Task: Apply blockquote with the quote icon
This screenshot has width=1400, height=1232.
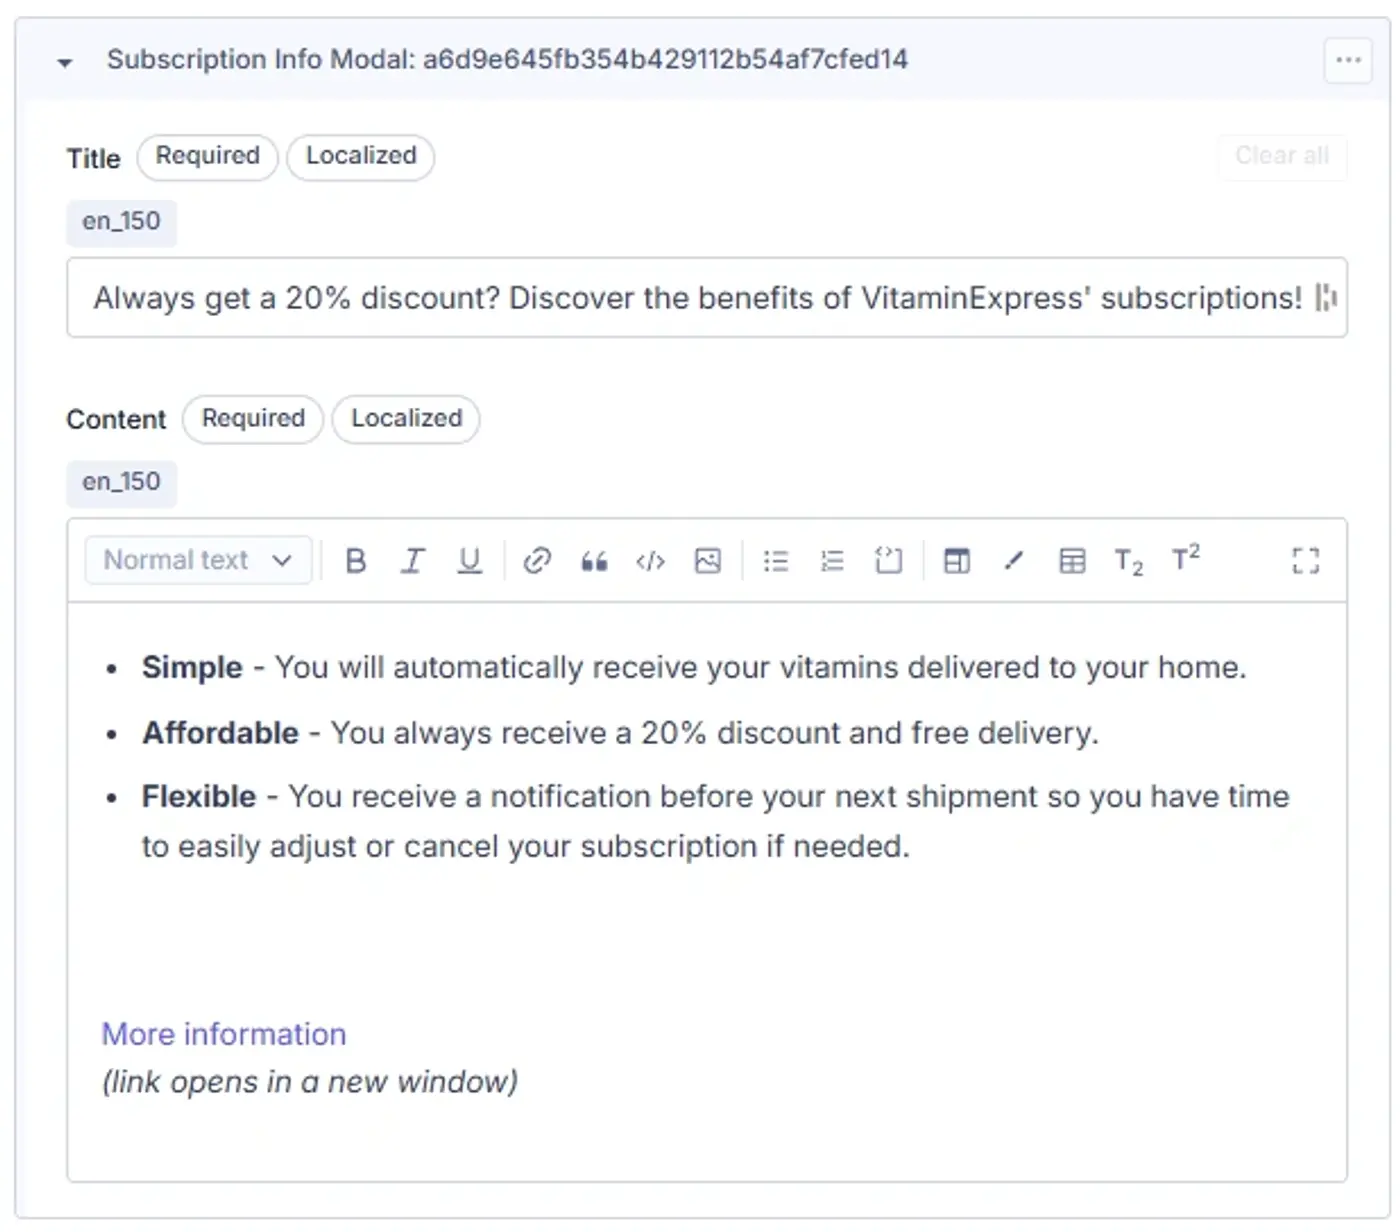Action: [x=594, y=561]
